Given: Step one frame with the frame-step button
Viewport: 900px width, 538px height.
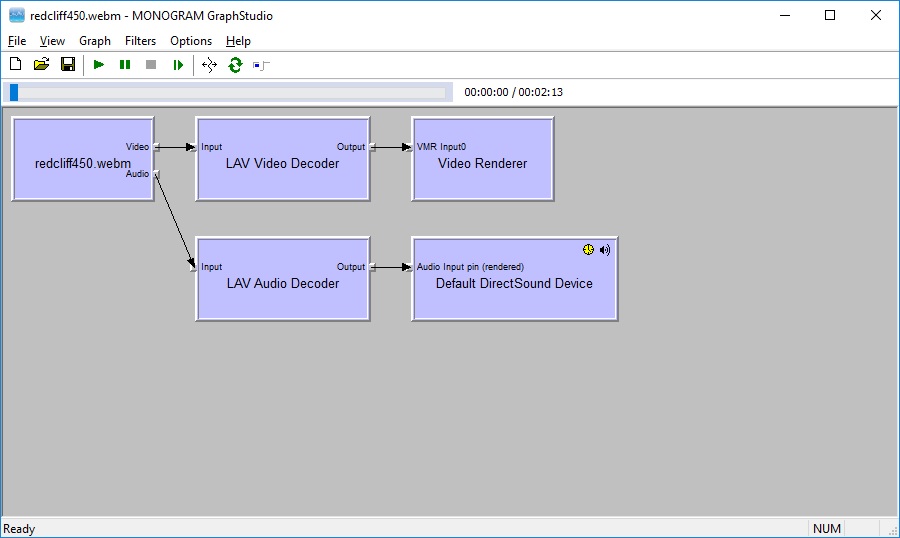Looking at the screenshot, I should 178,65.
